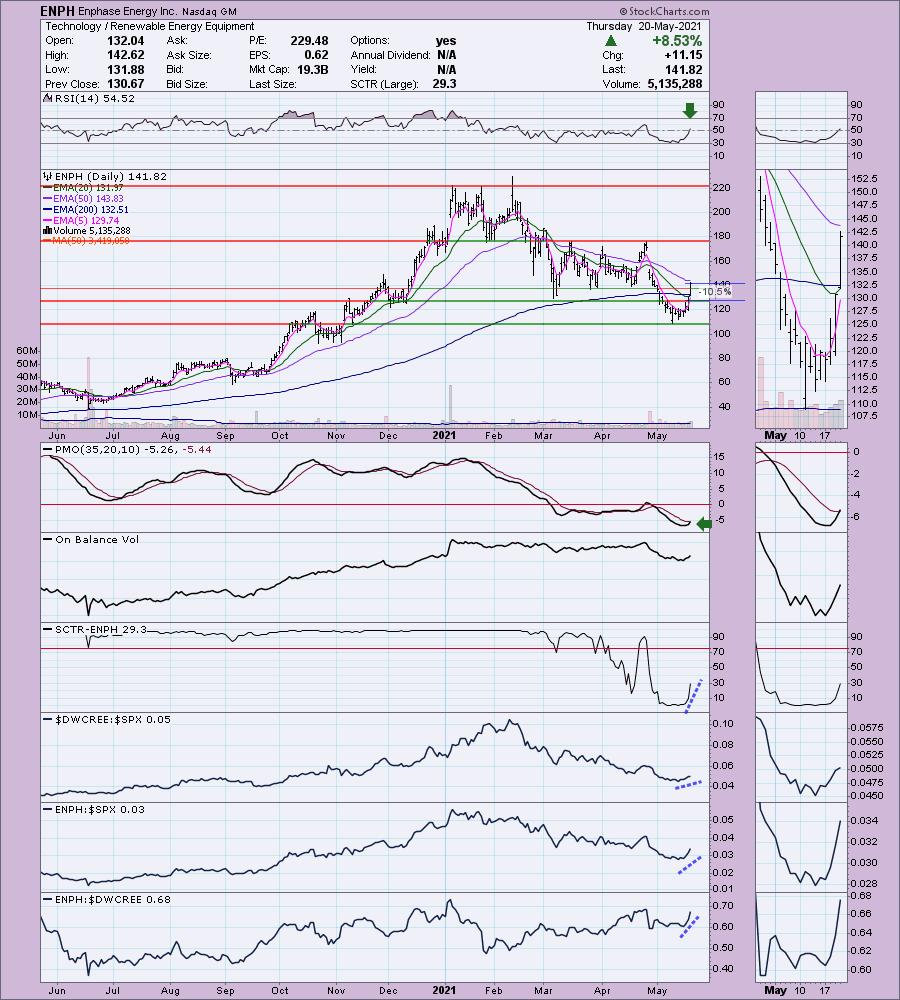Click the EPS value 0.62
This screenshot has height=1000, width=900.
pyautogui.click(x=317, y=55)
